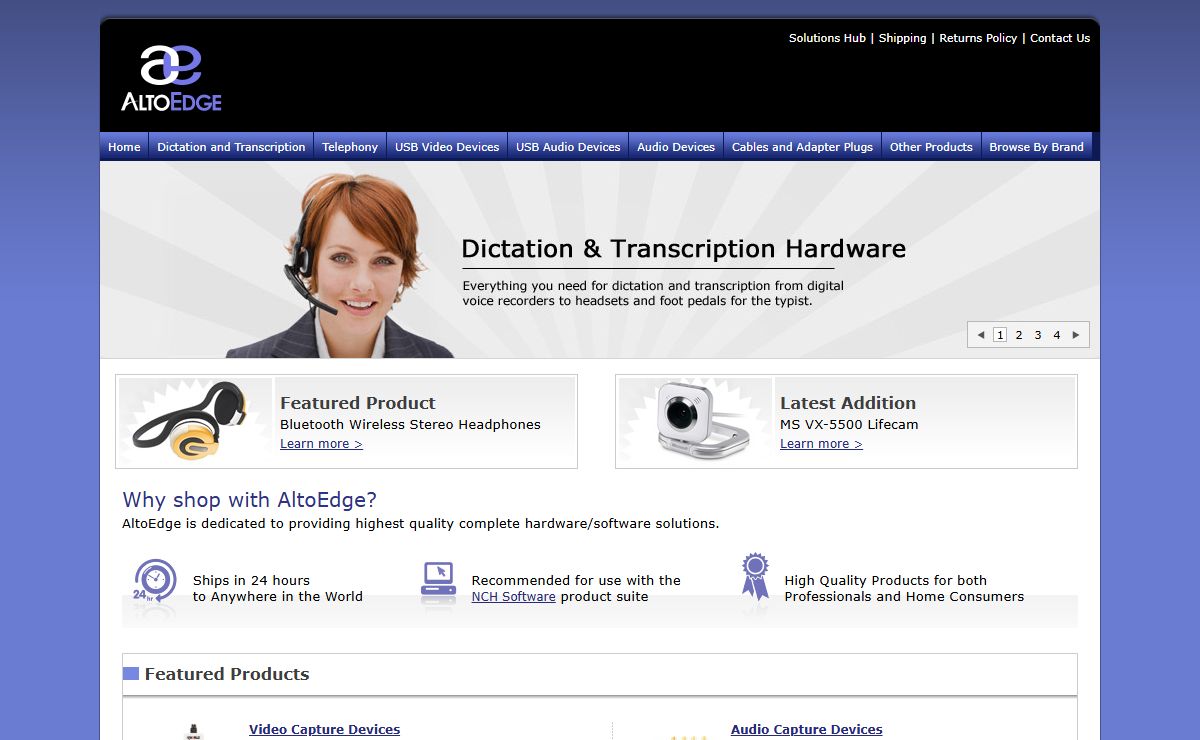Click Why shop with AltoEdge heading
The width and height of the screenshot is (1200, 740).
(x=250, y=500)
